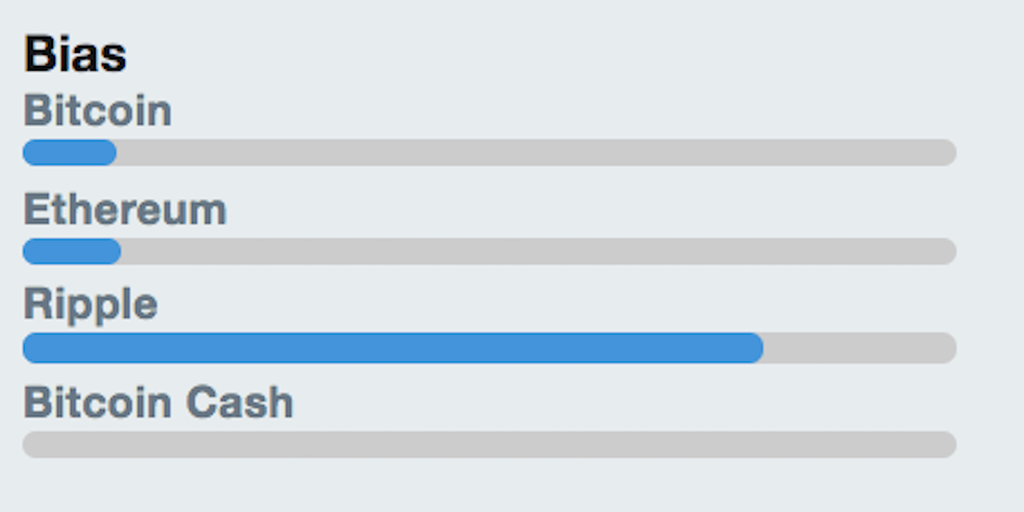Select the Bitcoin Cash label

[x=158, y=402]
